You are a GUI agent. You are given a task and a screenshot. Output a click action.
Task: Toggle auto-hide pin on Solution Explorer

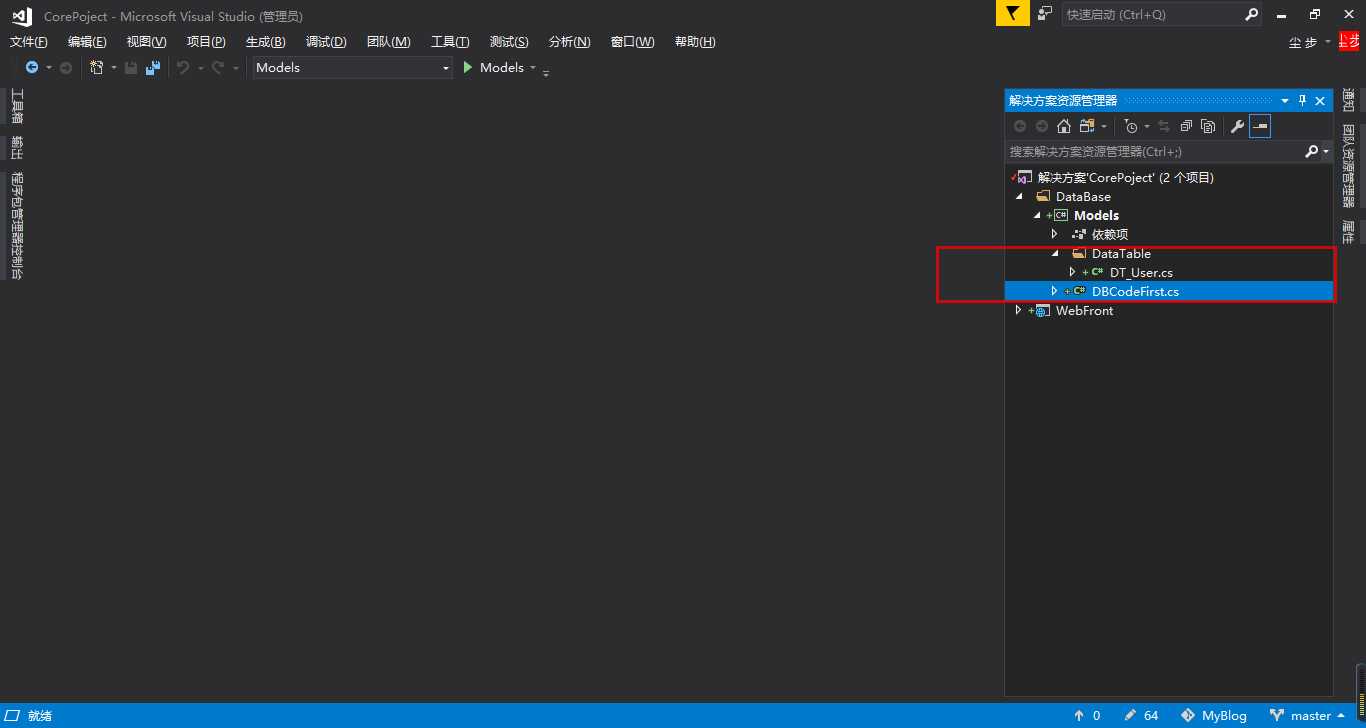1303,100
